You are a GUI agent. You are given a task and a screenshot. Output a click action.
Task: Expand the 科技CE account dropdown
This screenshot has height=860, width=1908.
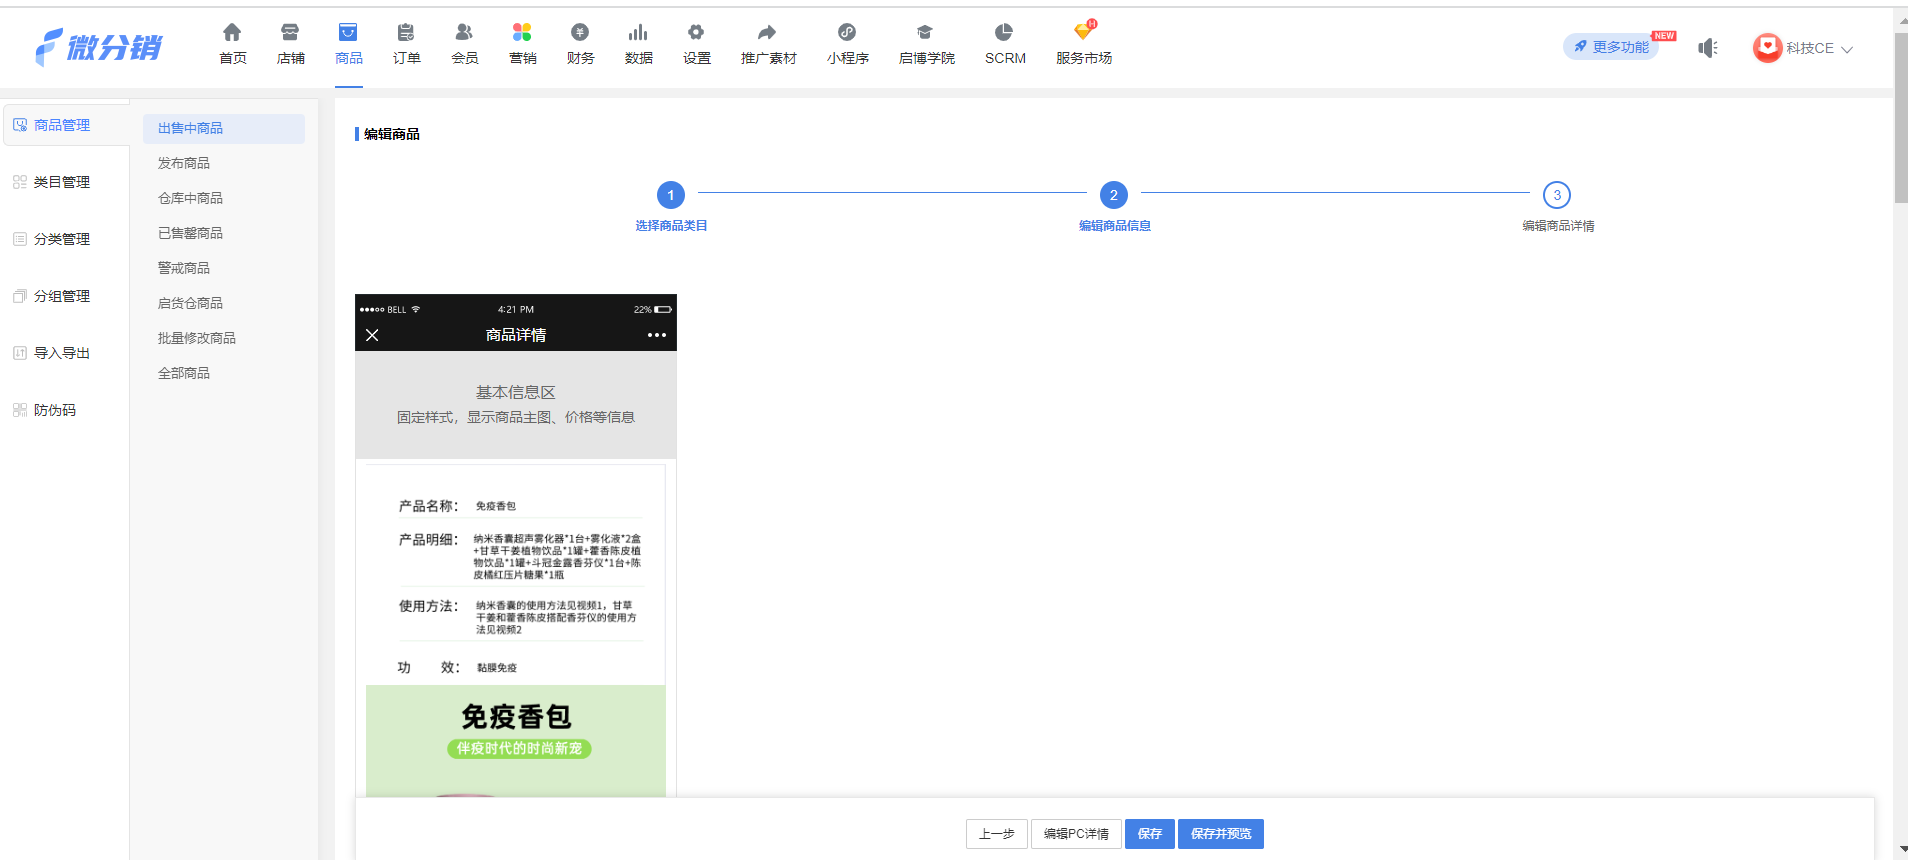tap(1846, 49)
